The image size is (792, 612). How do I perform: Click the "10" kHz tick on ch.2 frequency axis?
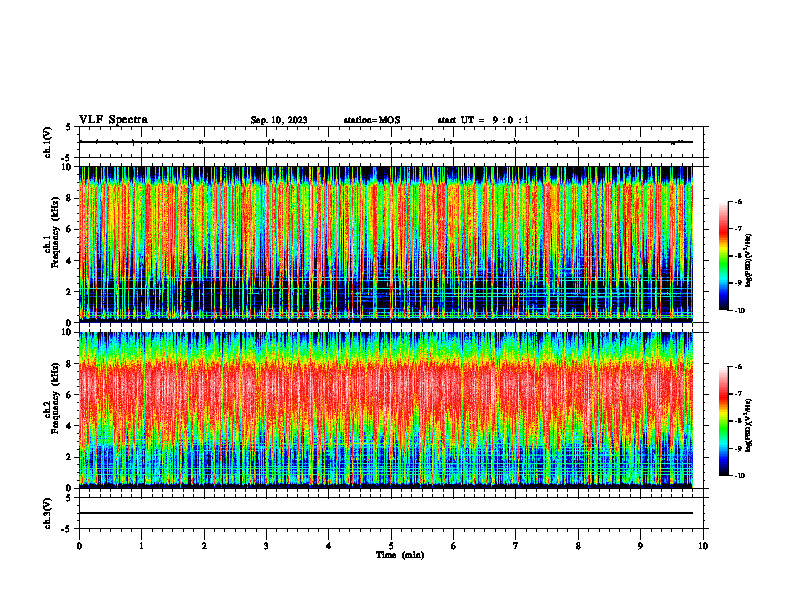(x=69, y=332)
